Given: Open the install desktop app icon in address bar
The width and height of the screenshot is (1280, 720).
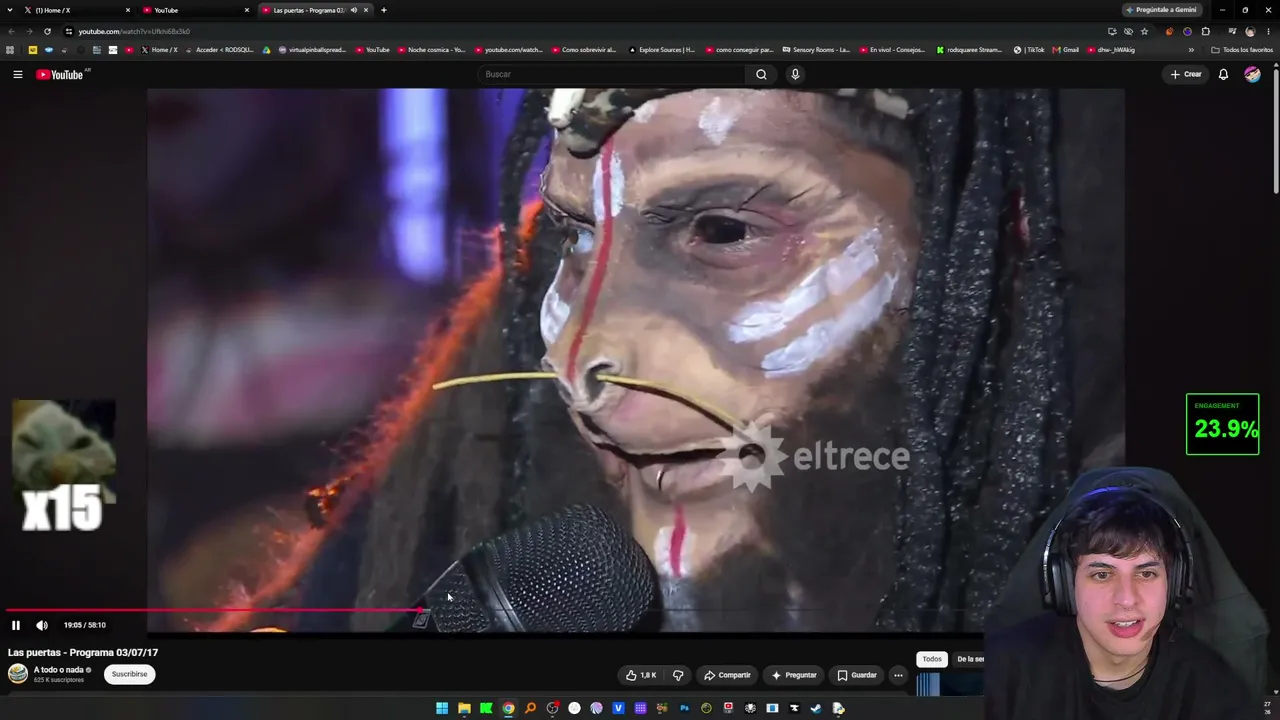Looking at the screenshot, I should pos(1112,31).
